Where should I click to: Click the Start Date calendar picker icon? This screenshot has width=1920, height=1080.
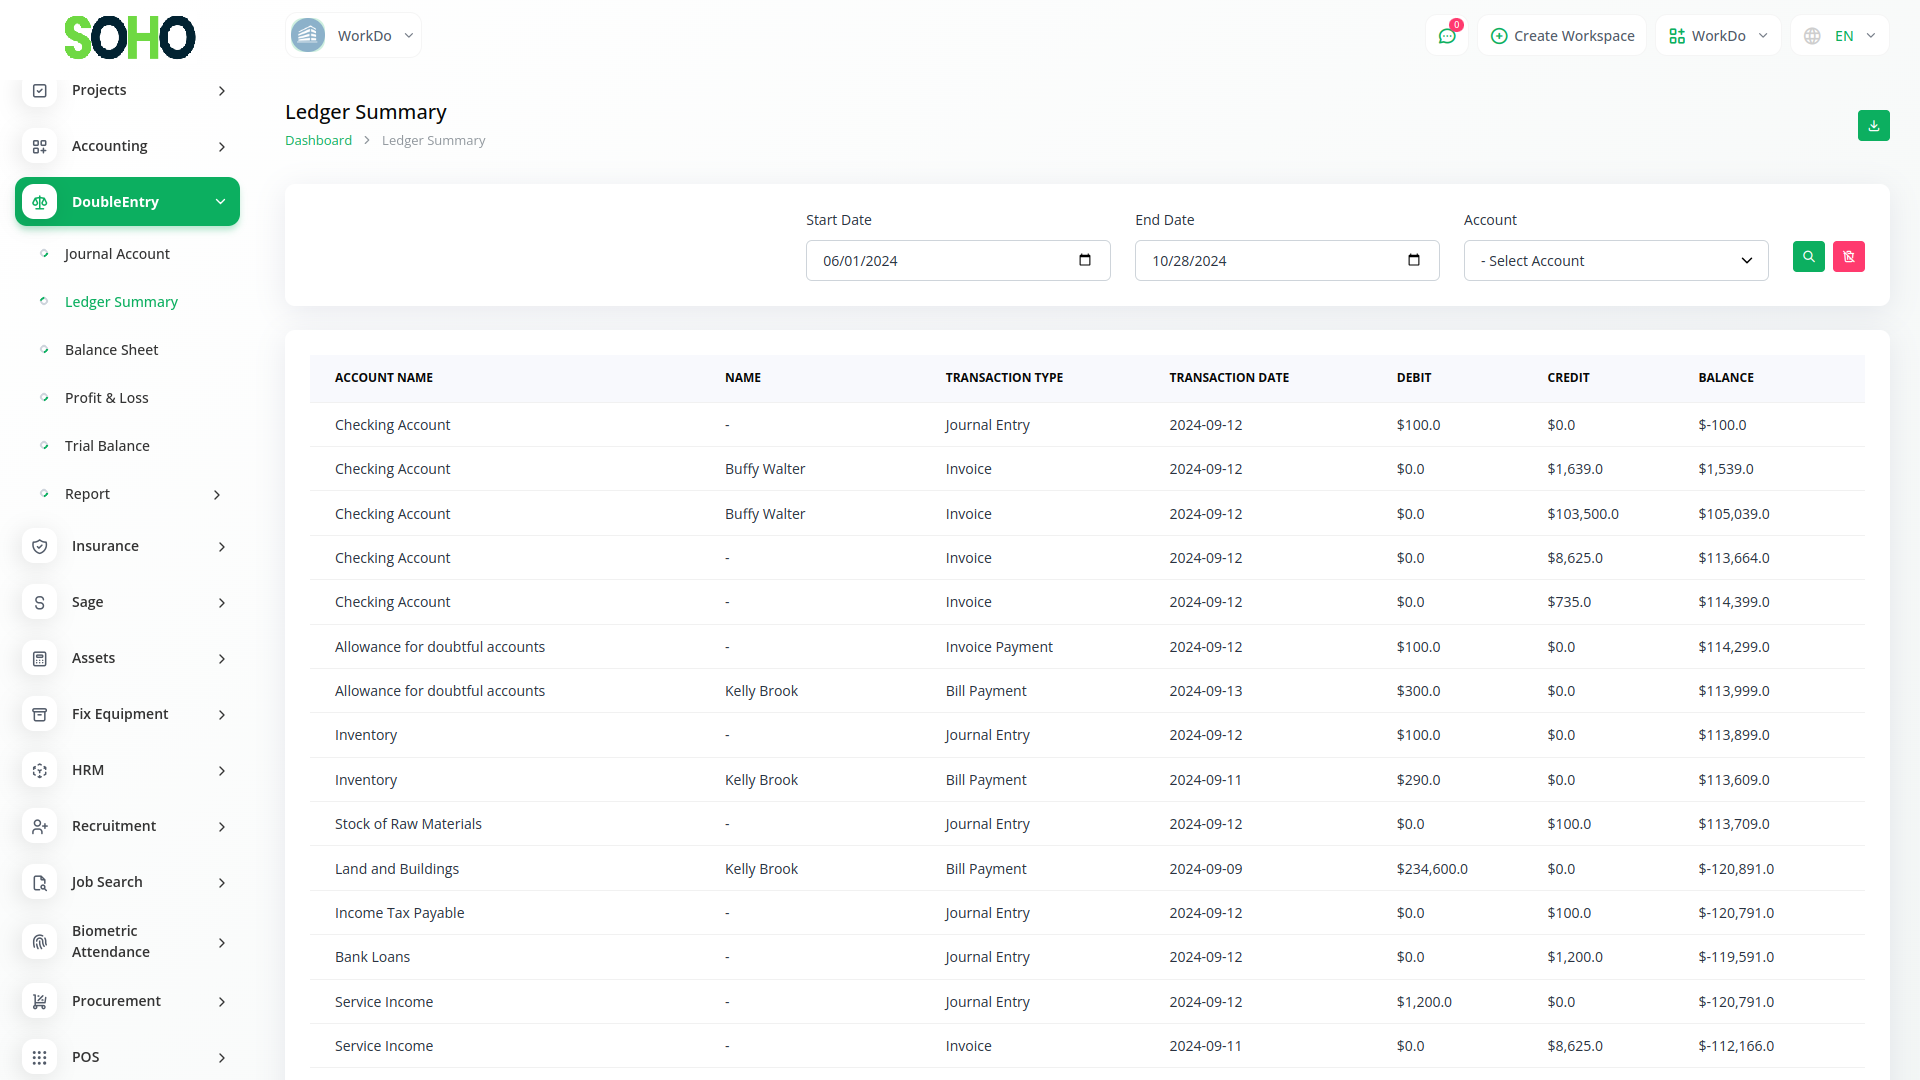coord(1085,260)
